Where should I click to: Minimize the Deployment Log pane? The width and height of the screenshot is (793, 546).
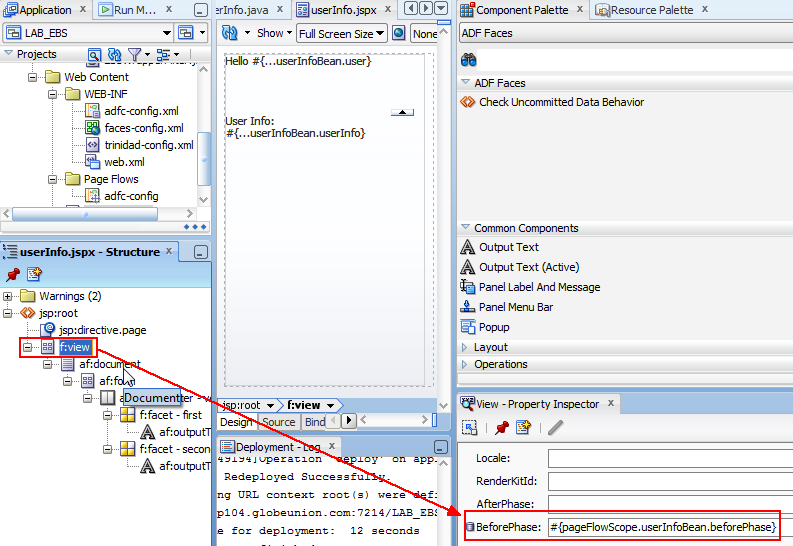441,447
